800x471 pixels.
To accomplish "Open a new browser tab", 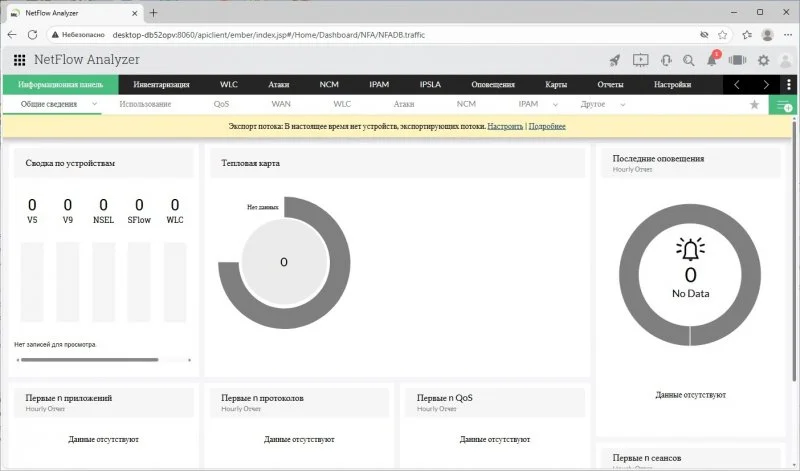I will [153, 13].
